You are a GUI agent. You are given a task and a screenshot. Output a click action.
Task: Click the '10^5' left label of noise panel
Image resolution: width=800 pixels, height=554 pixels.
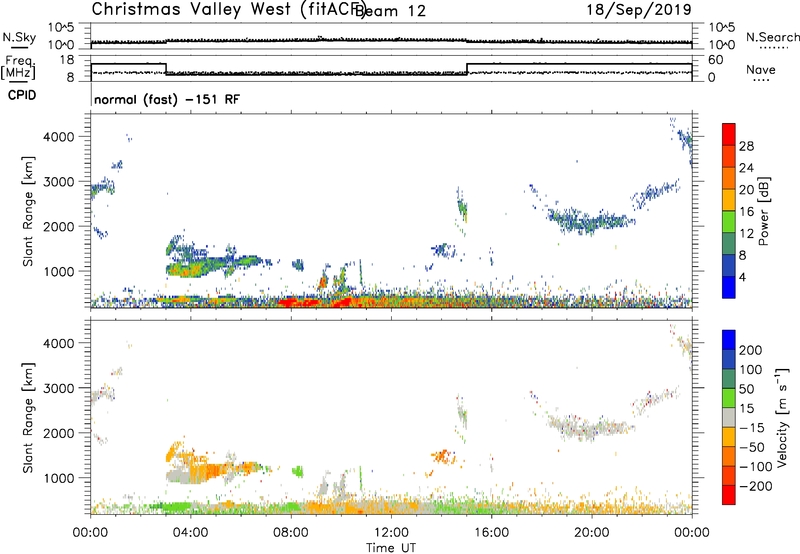coord(61,28)
